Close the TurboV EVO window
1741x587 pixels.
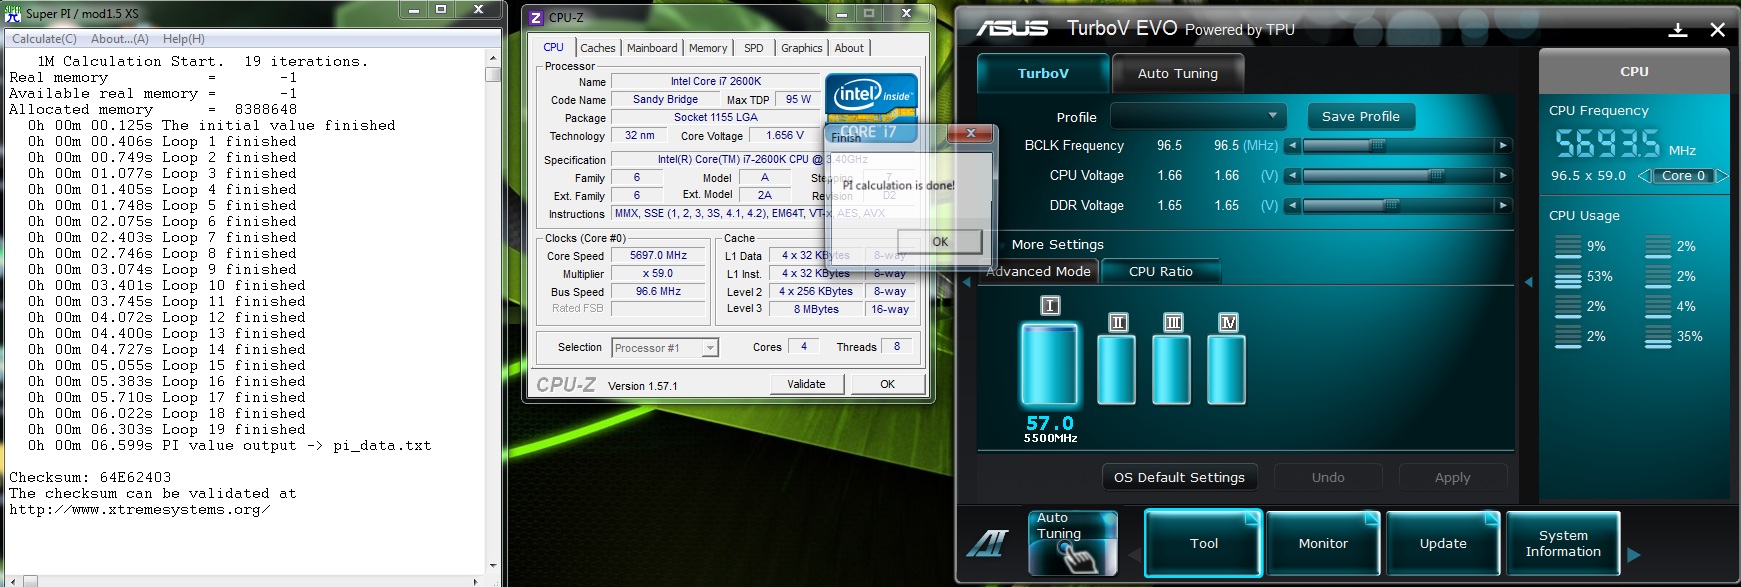[x=1718, y=30]
